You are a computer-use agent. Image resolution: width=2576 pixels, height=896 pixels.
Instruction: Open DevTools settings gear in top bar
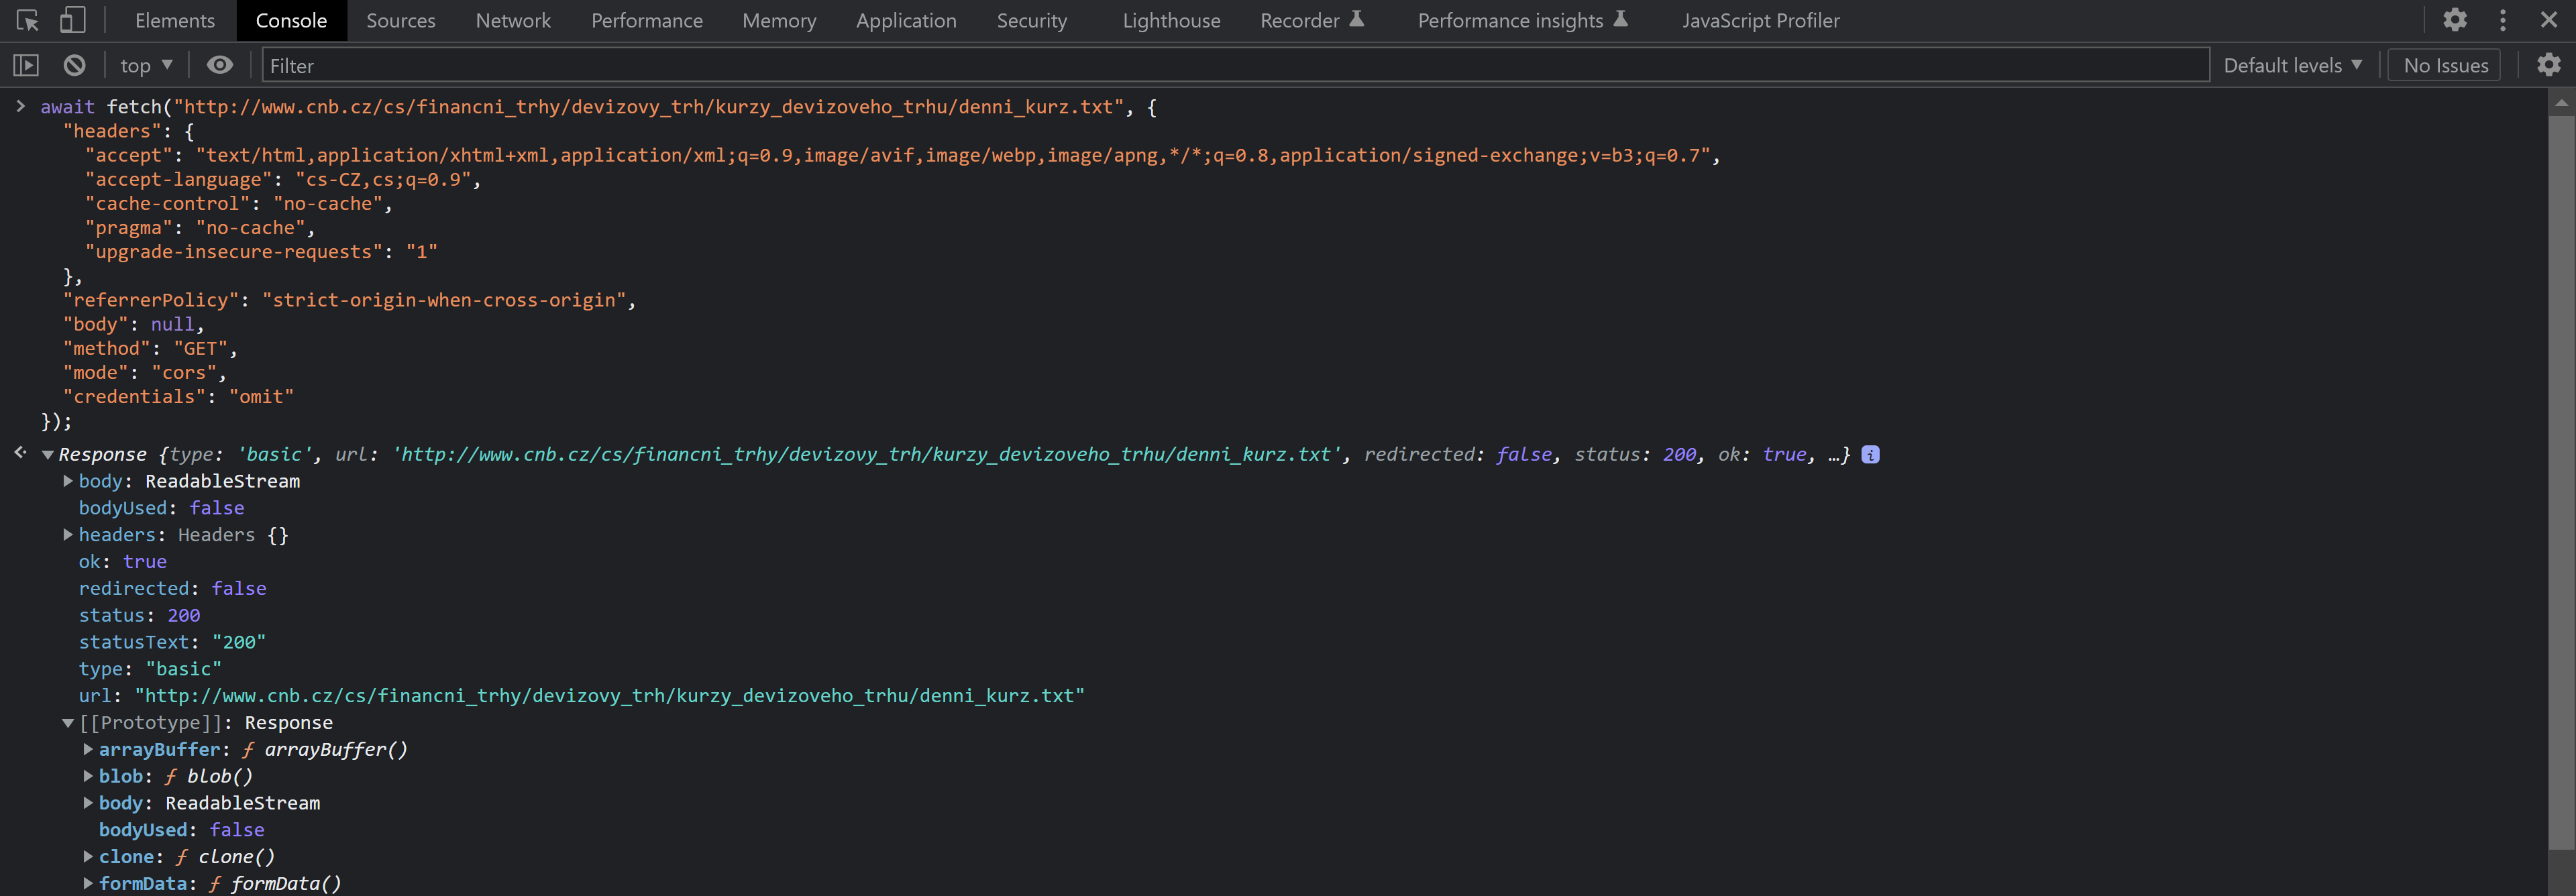[2455, 19]
